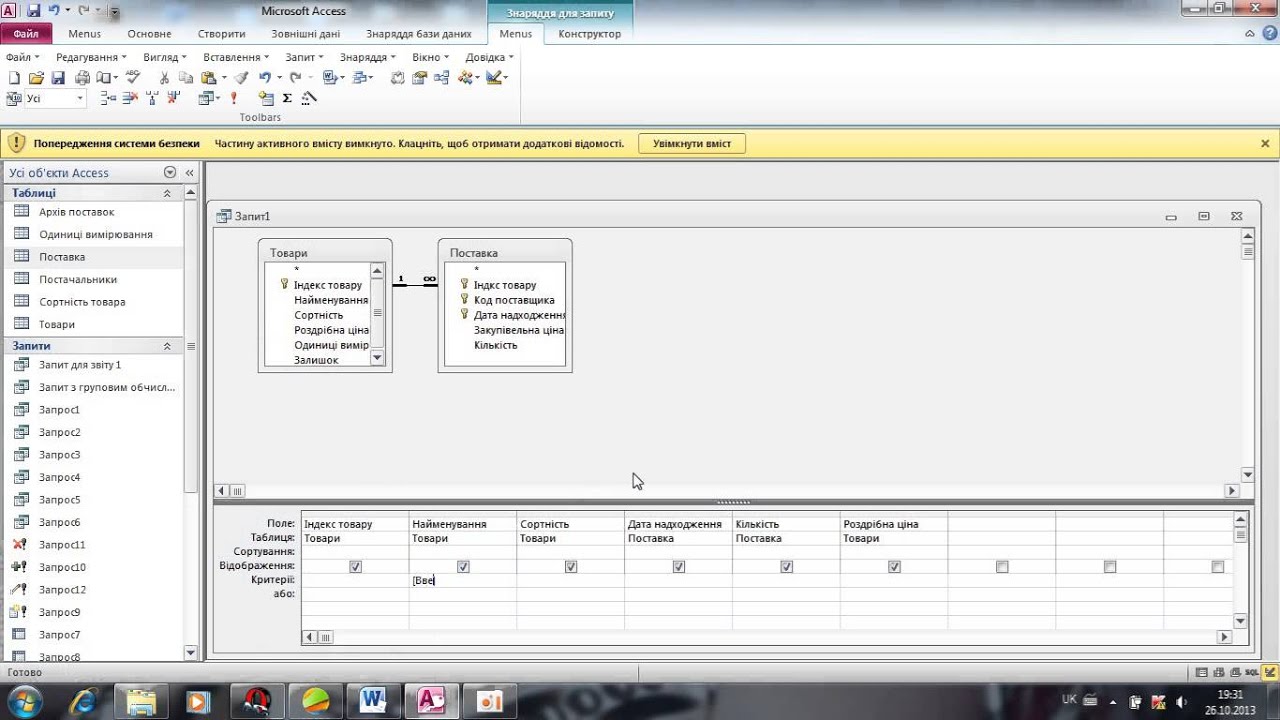Click the Print icon in toolbar
Screen dimensions: 1280x720
(82, 78)
